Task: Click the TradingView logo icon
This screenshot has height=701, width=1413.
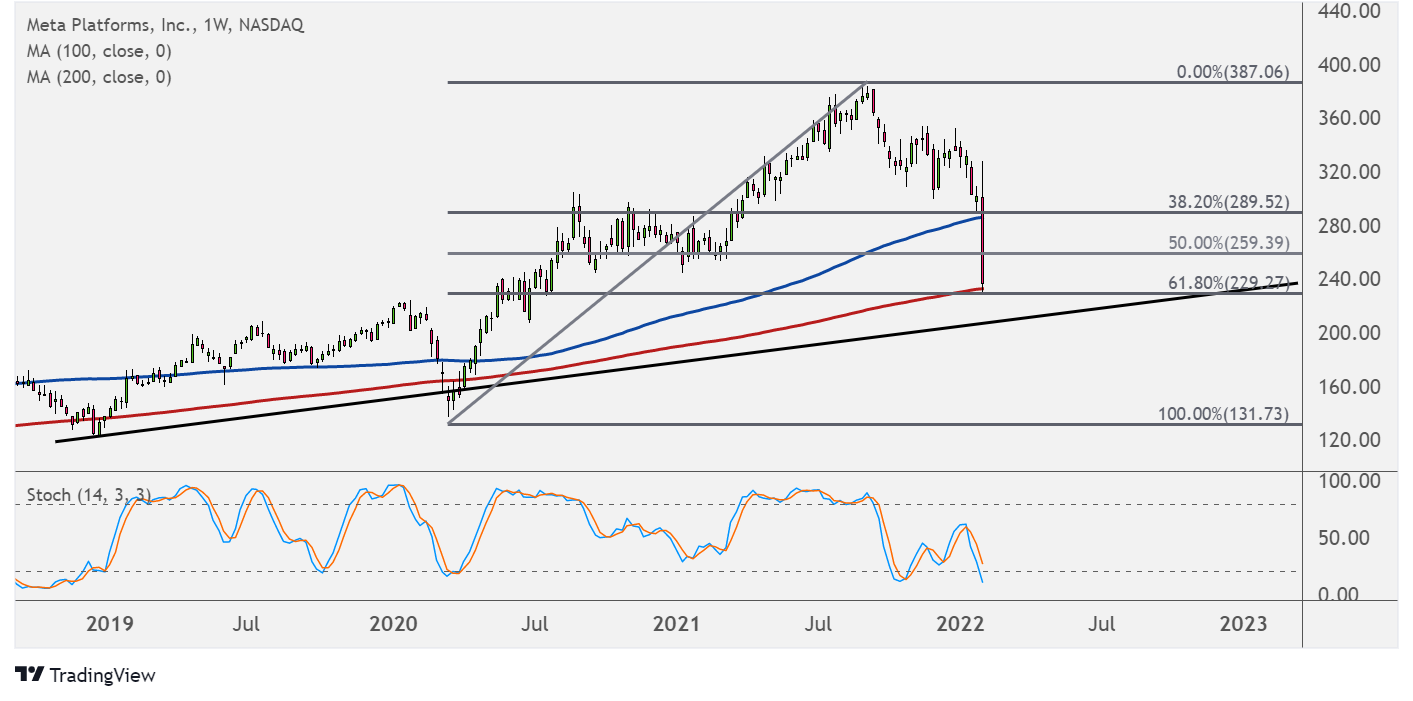Action: [30, 675]
